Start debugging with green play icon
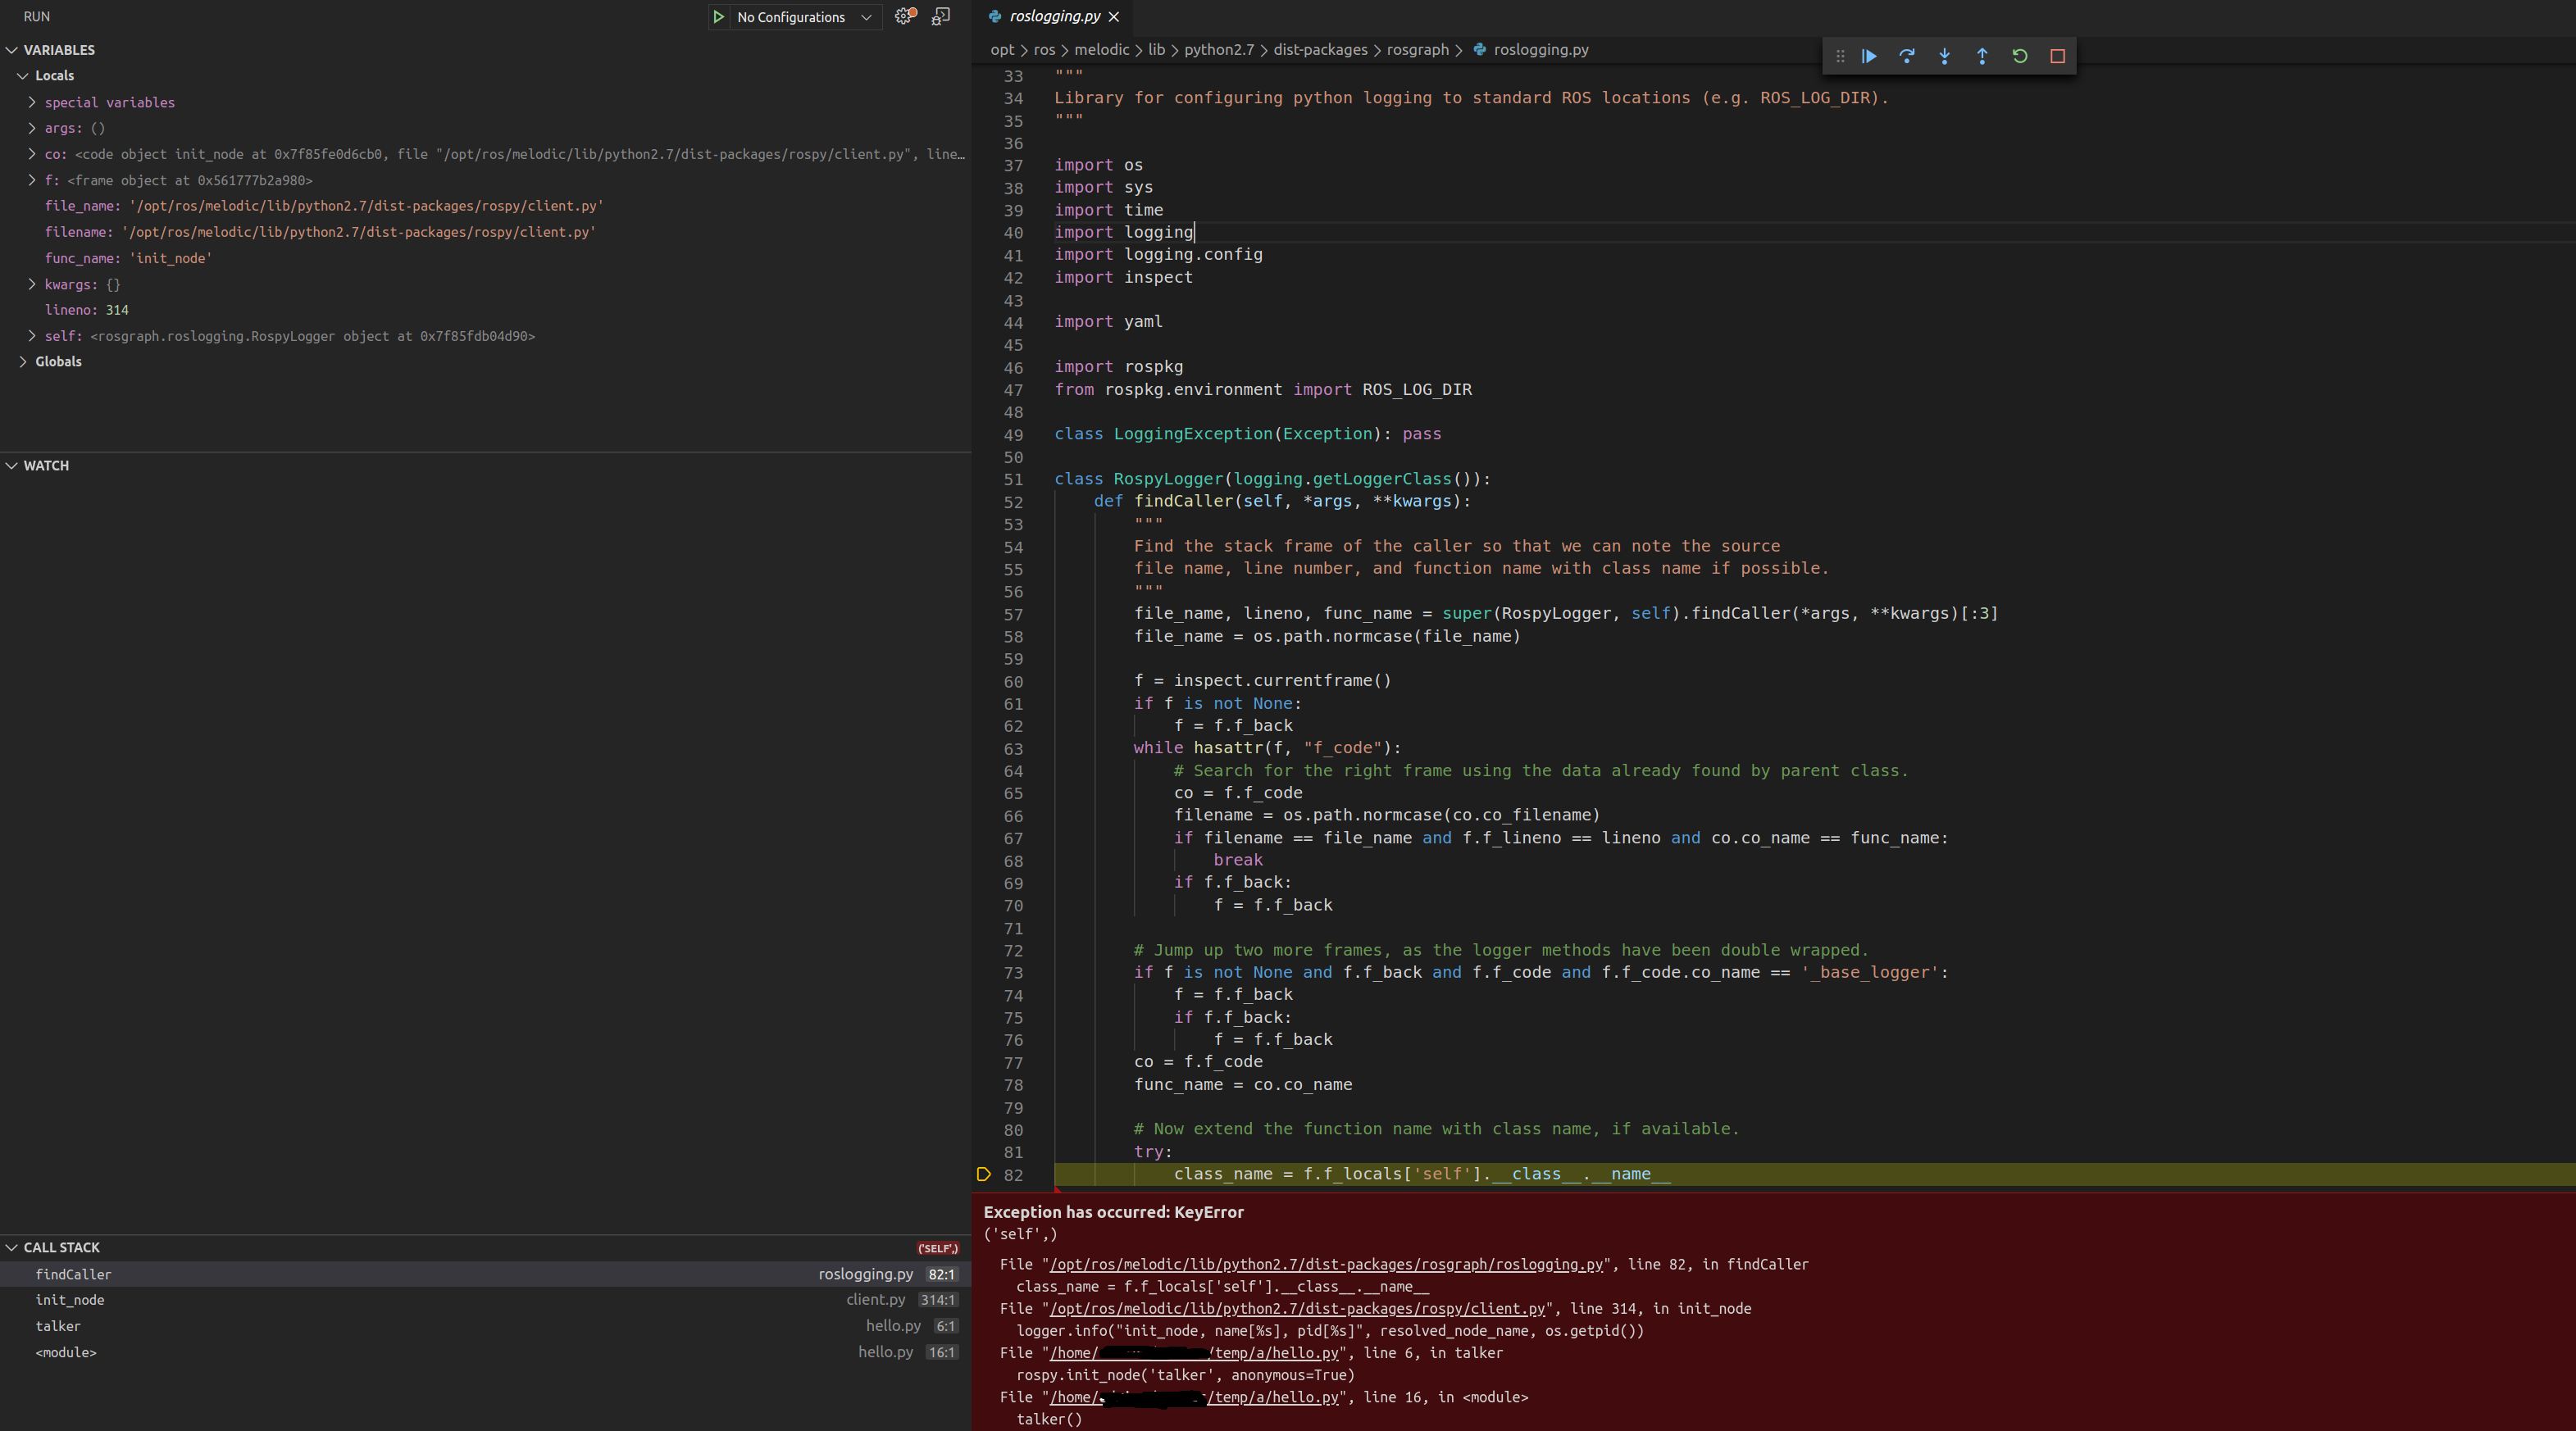2576x1431 pixels. click(718, 17)
